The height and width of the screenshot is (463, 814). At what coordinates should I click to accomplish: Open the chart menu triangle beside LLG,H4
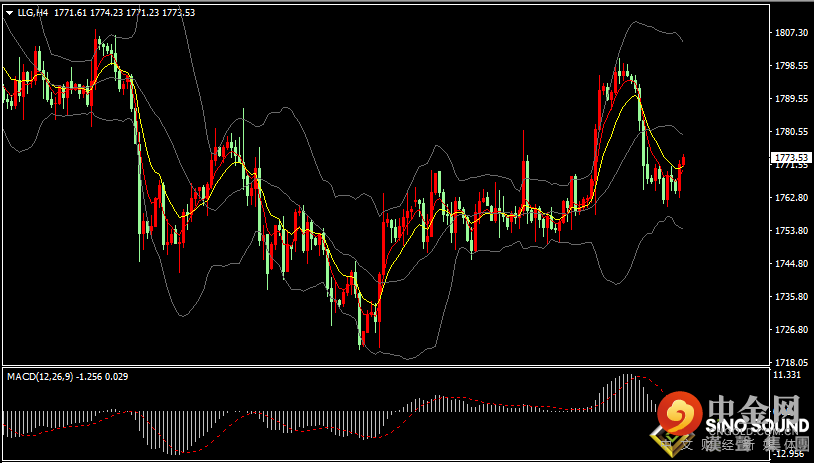(x=10, y=13)
